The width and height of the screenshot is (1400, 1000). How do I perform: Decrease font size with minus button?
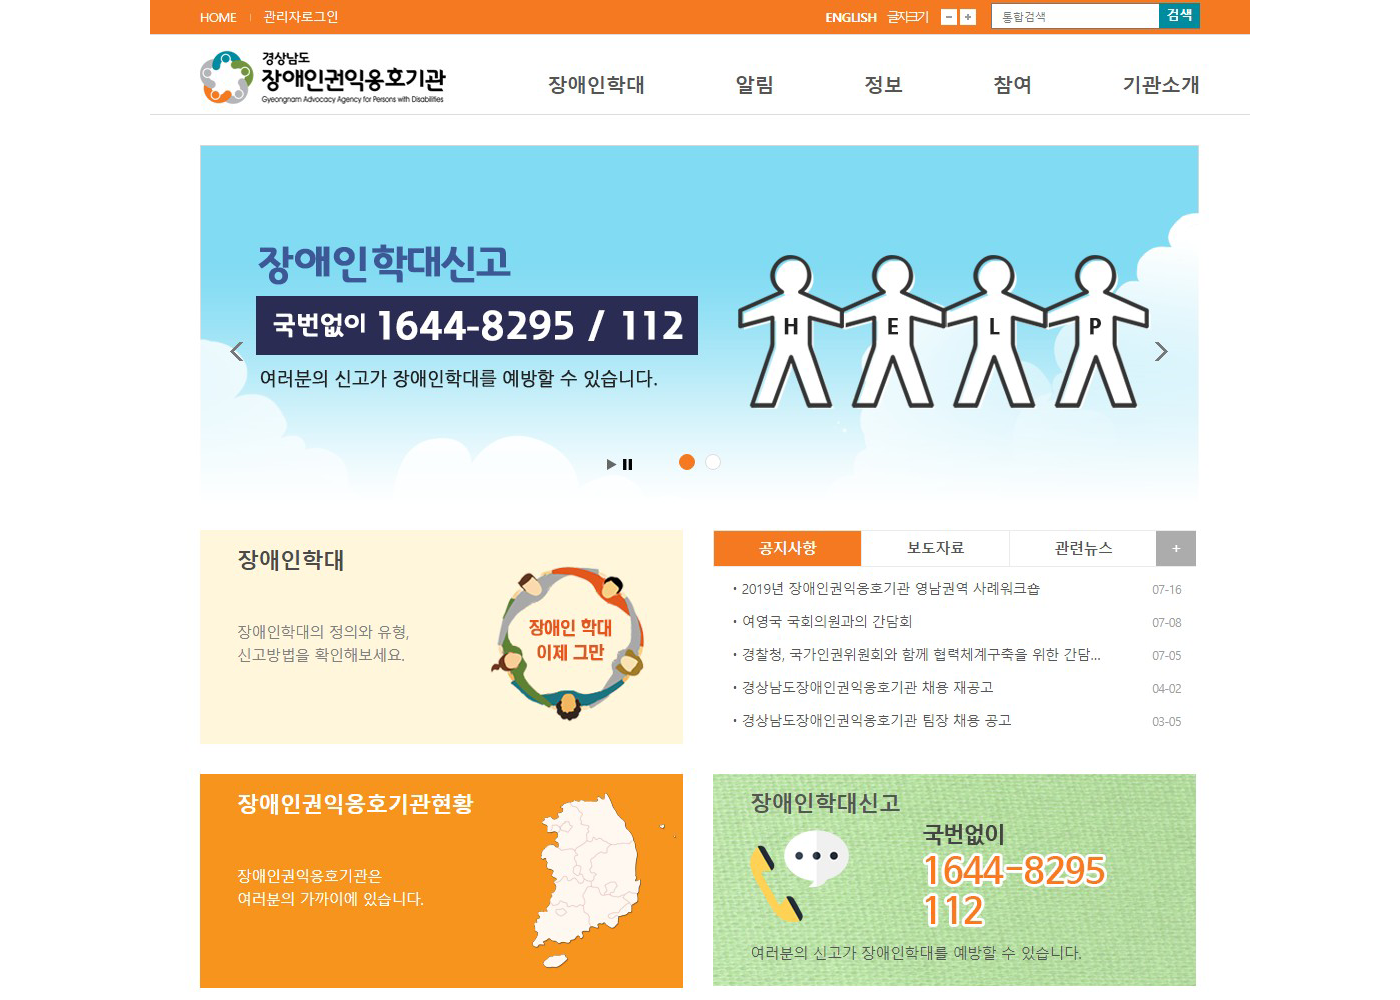click(949, 17)
